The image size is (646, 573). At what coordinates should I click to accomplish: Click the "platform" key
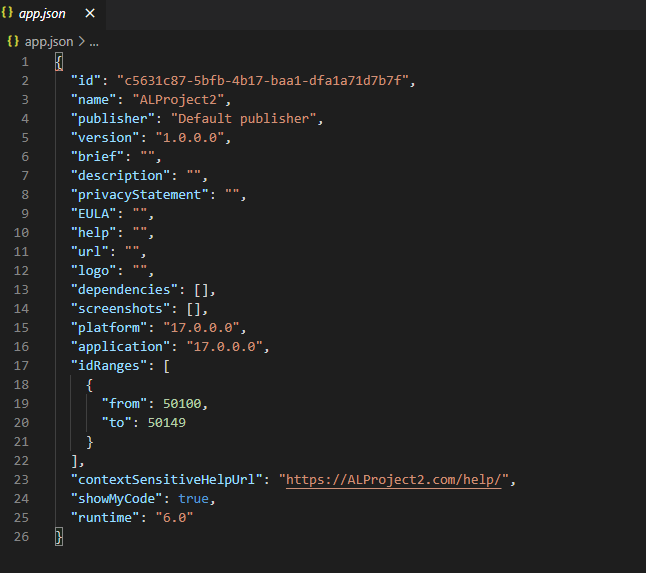[108, 328]
